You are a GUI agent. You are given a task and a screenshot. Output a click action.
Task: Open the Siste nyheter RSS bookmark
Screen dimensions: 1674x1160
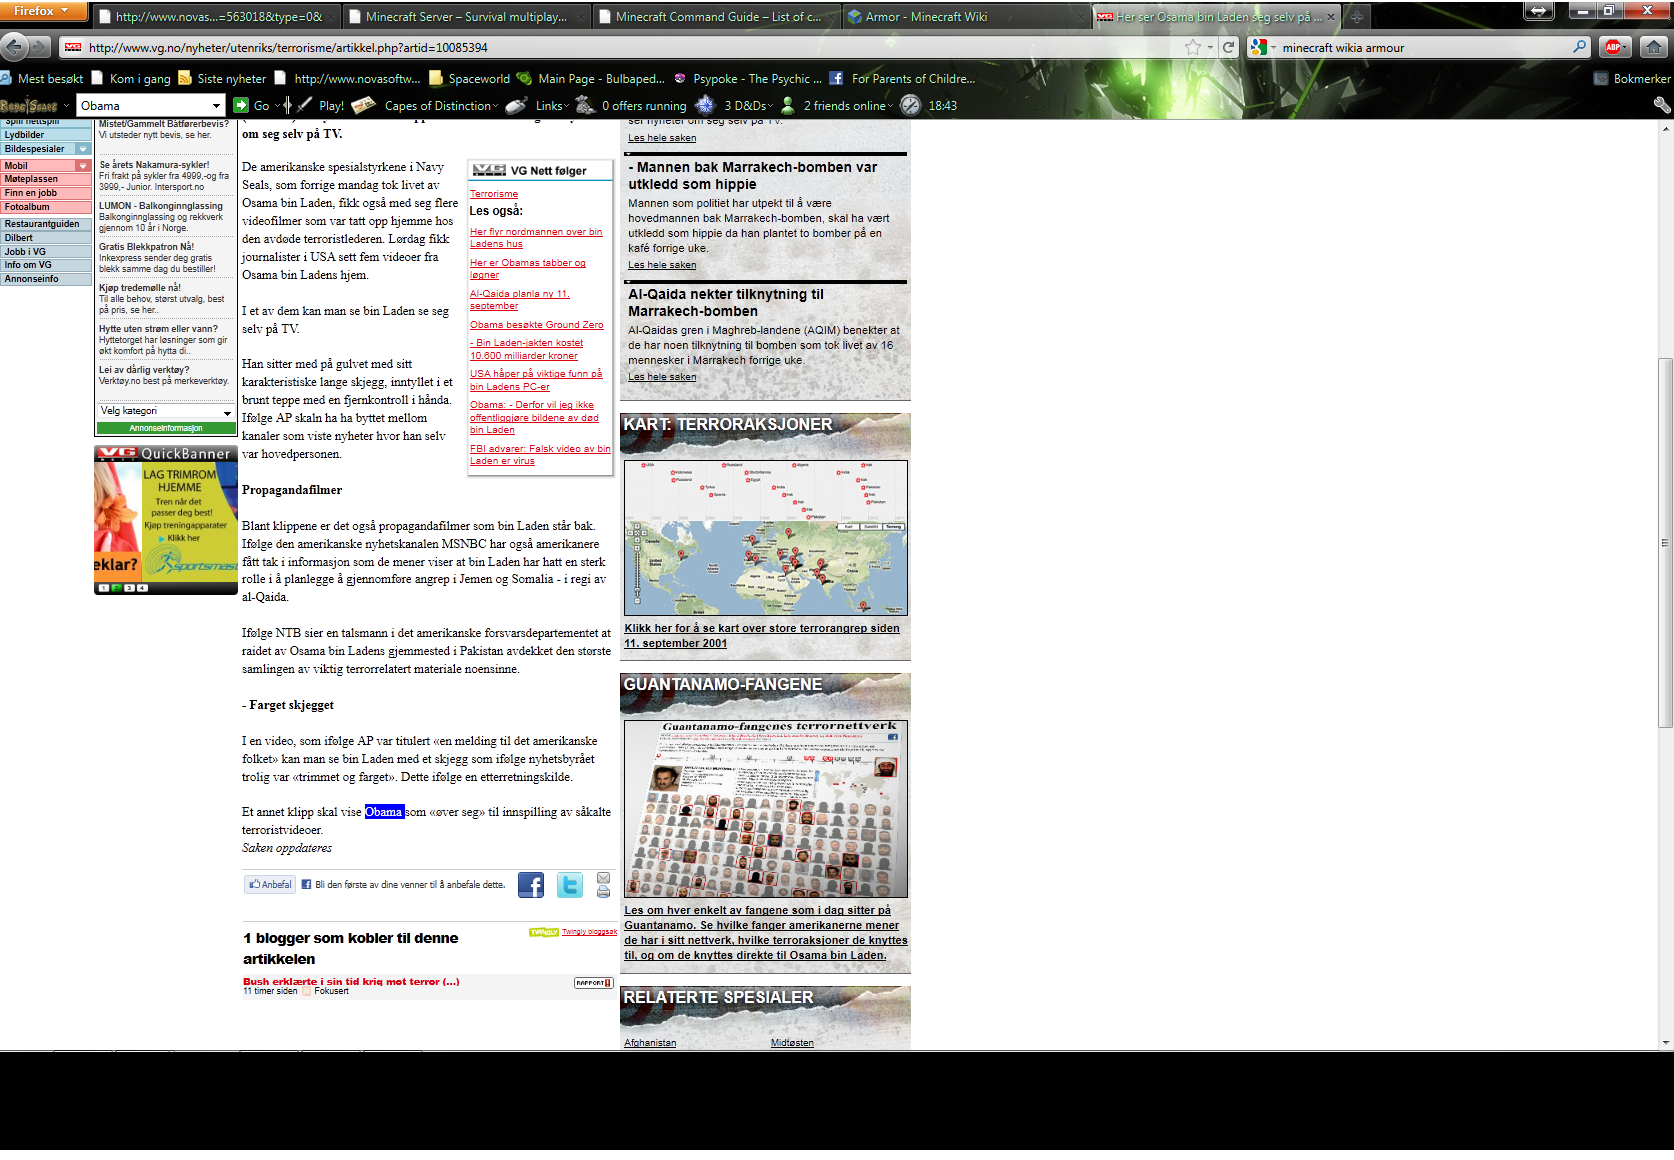[222, 78]
